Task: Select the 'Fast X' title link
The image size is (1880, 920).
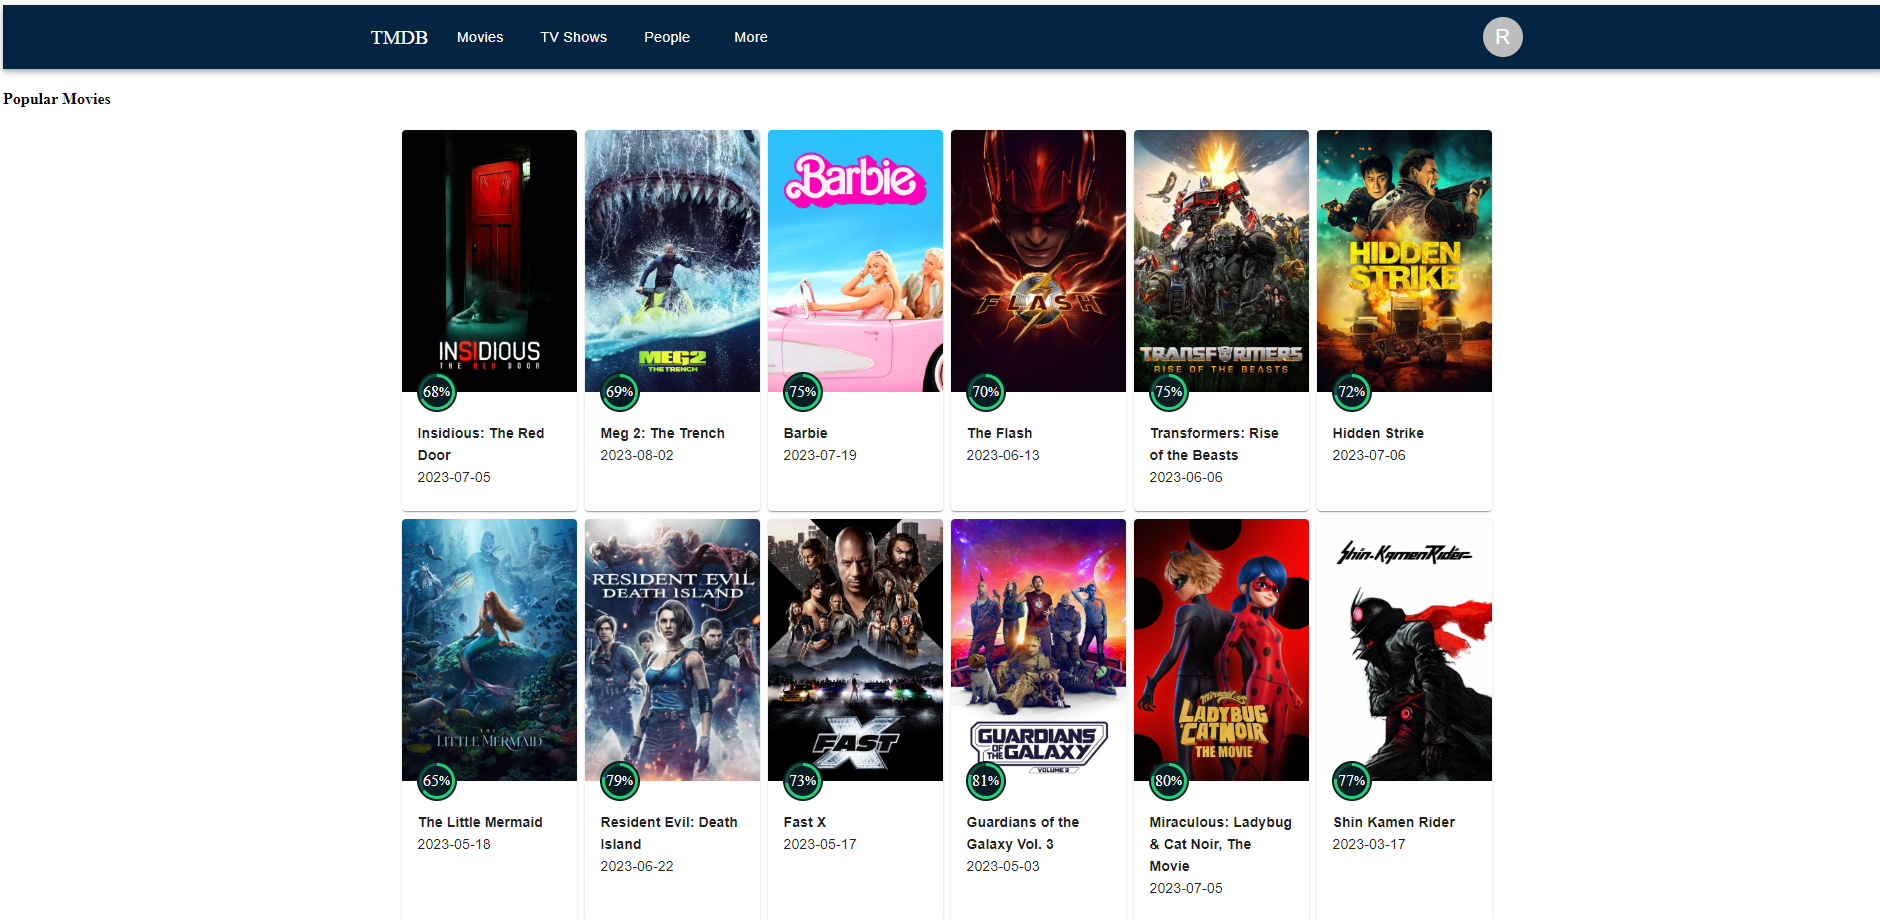Action: [804, 822]
